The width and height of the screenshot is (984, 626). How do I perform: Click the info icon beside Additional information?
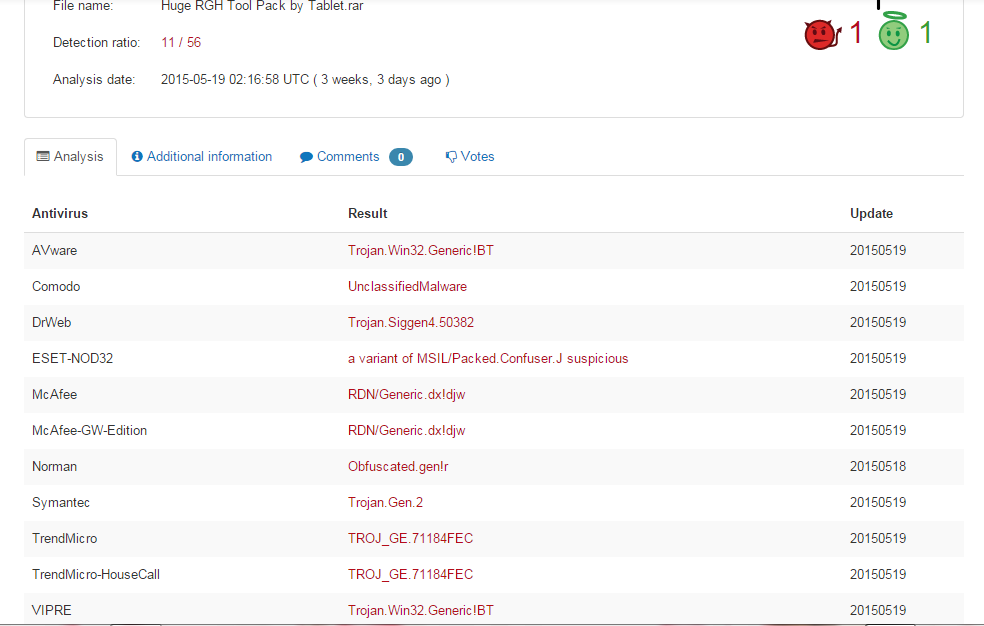[137, 157]
